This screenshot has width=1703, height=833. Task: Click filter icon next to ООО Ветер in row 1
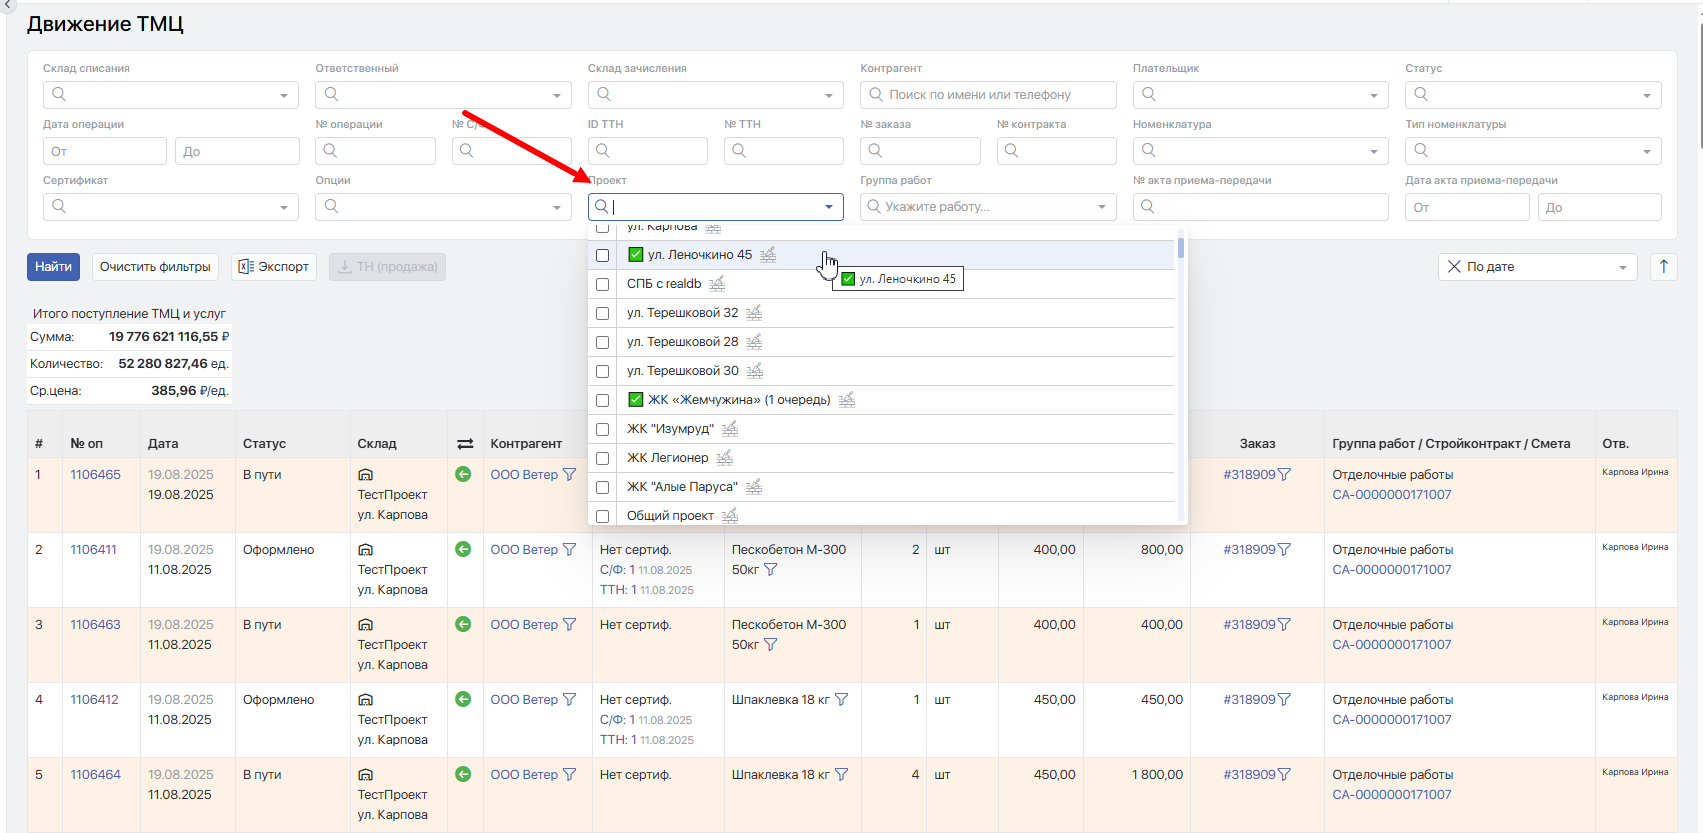(x=569, y=475)
